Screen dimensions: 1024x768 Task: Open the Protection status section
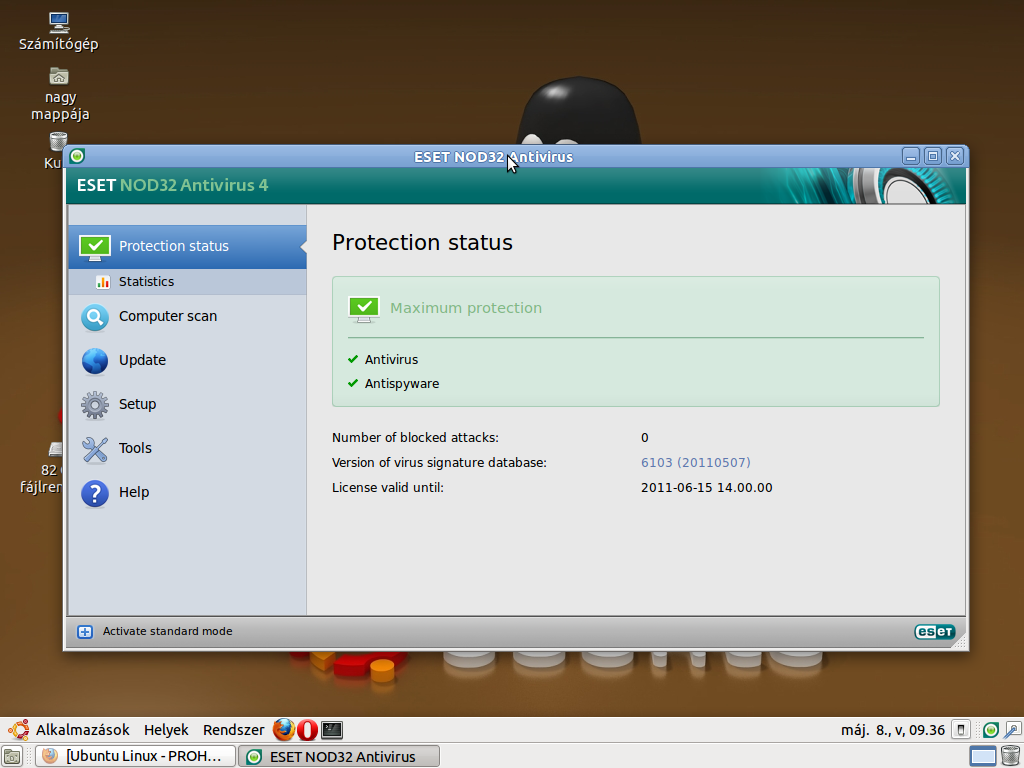[187, 247]
